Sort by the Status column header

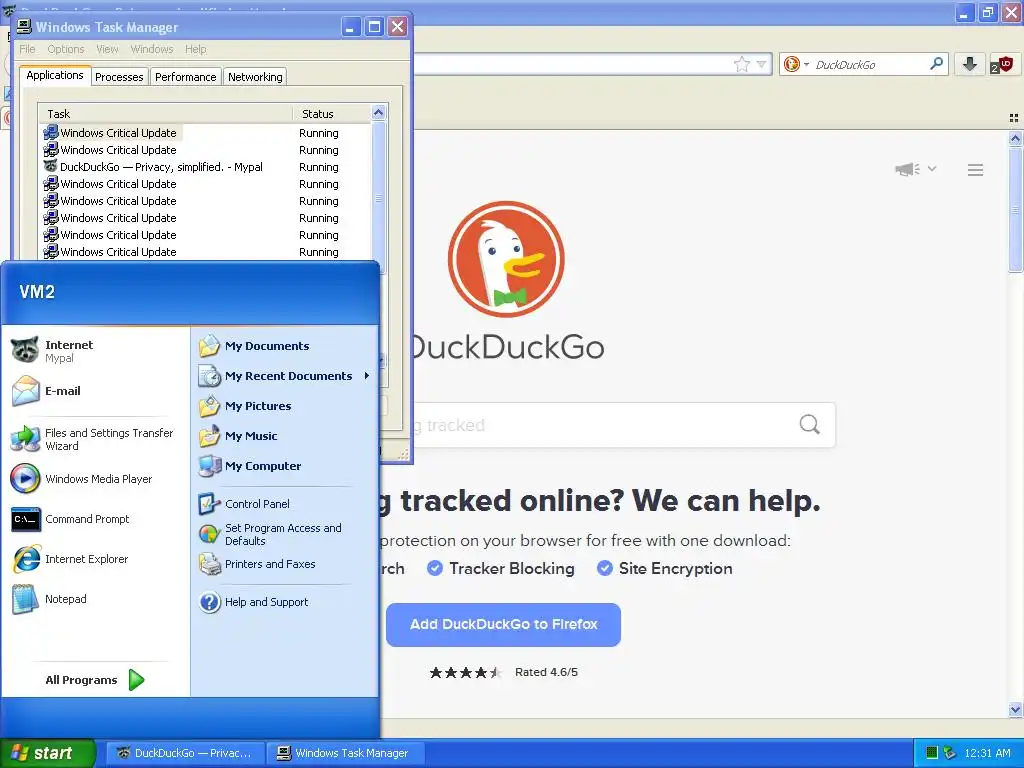[x=332, y=114]
